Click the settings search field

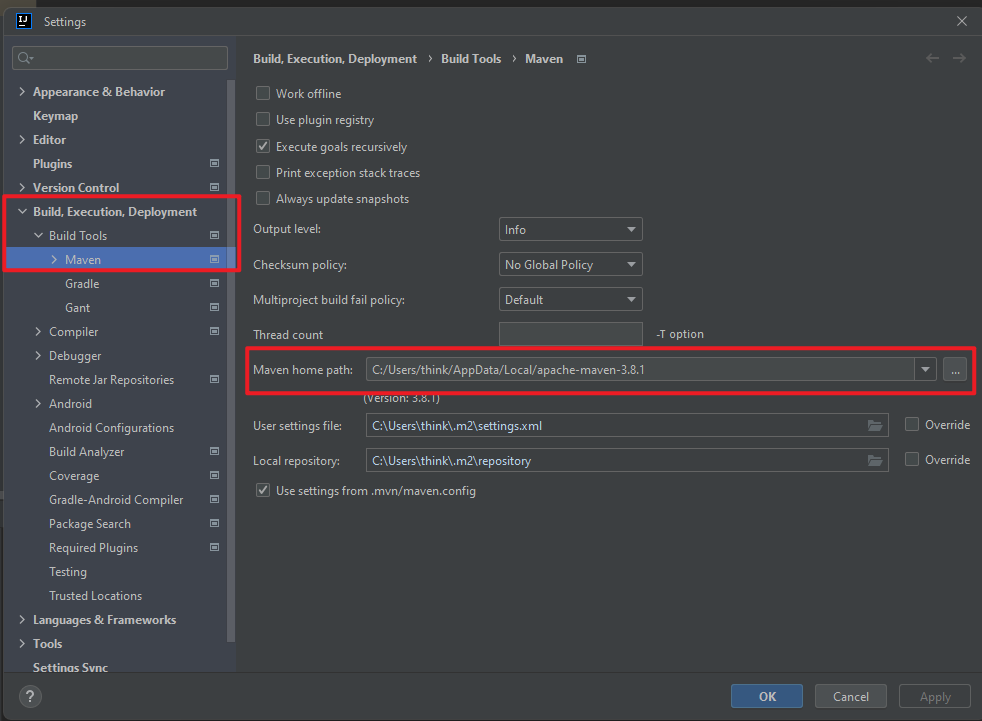pos(120,58)
